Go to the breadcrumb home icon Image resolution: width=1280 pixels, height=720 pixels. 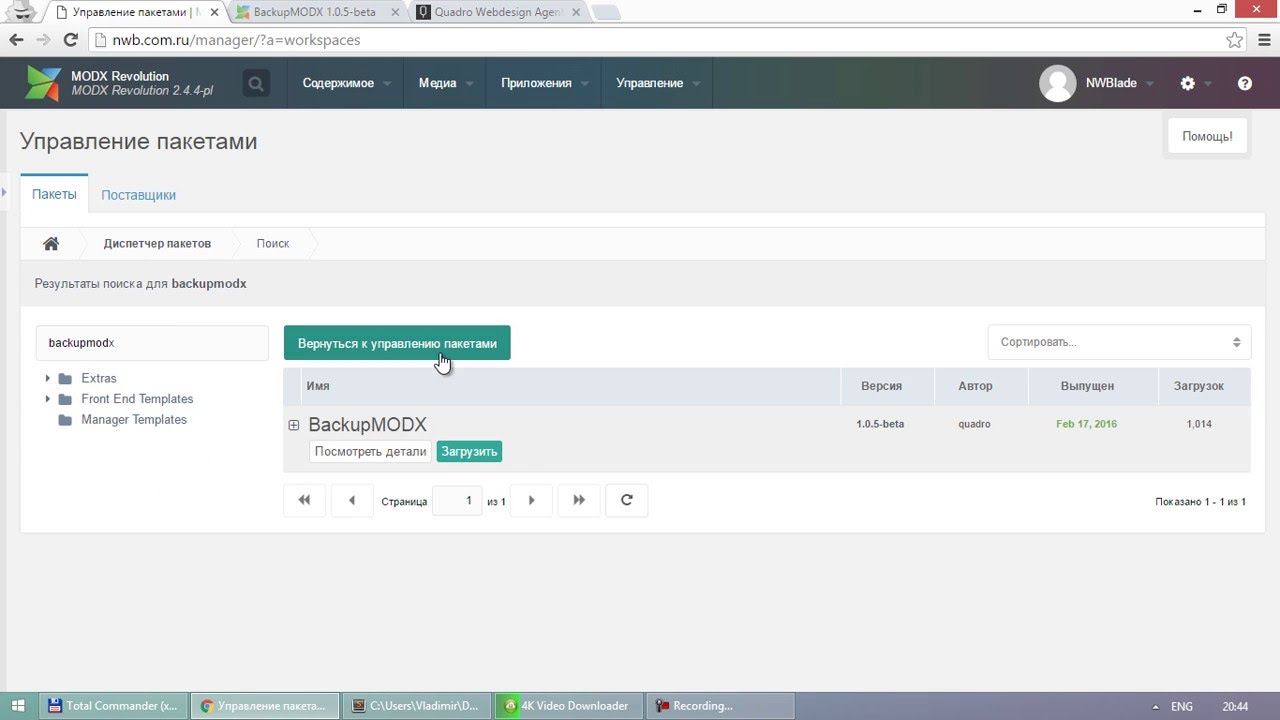51,243
